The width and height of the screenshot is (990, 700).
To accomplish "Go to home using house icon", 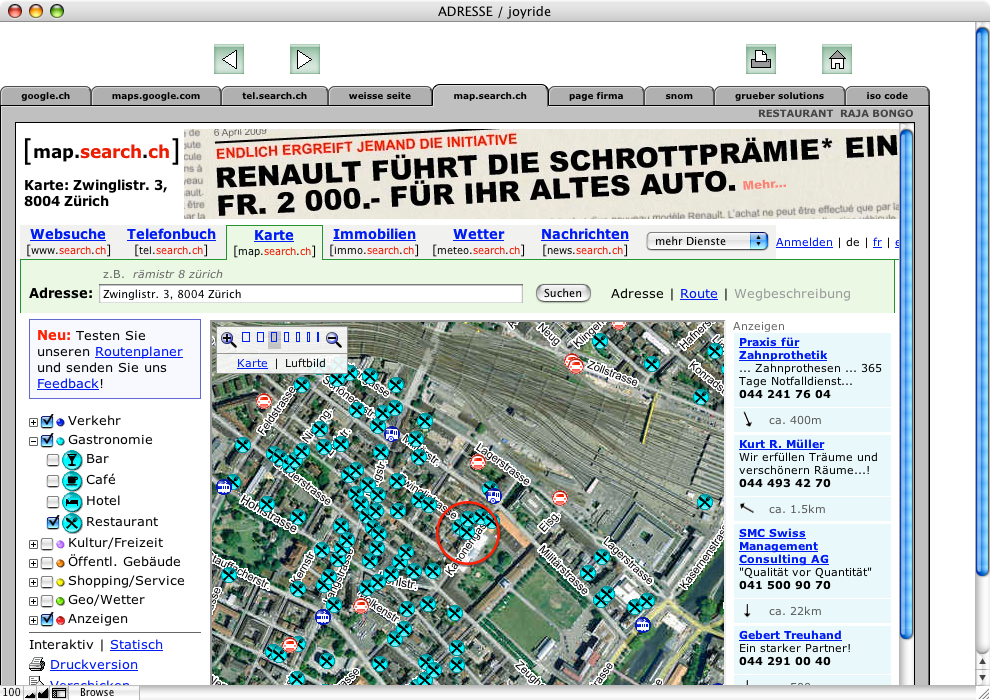I will [x=837, y=60].
